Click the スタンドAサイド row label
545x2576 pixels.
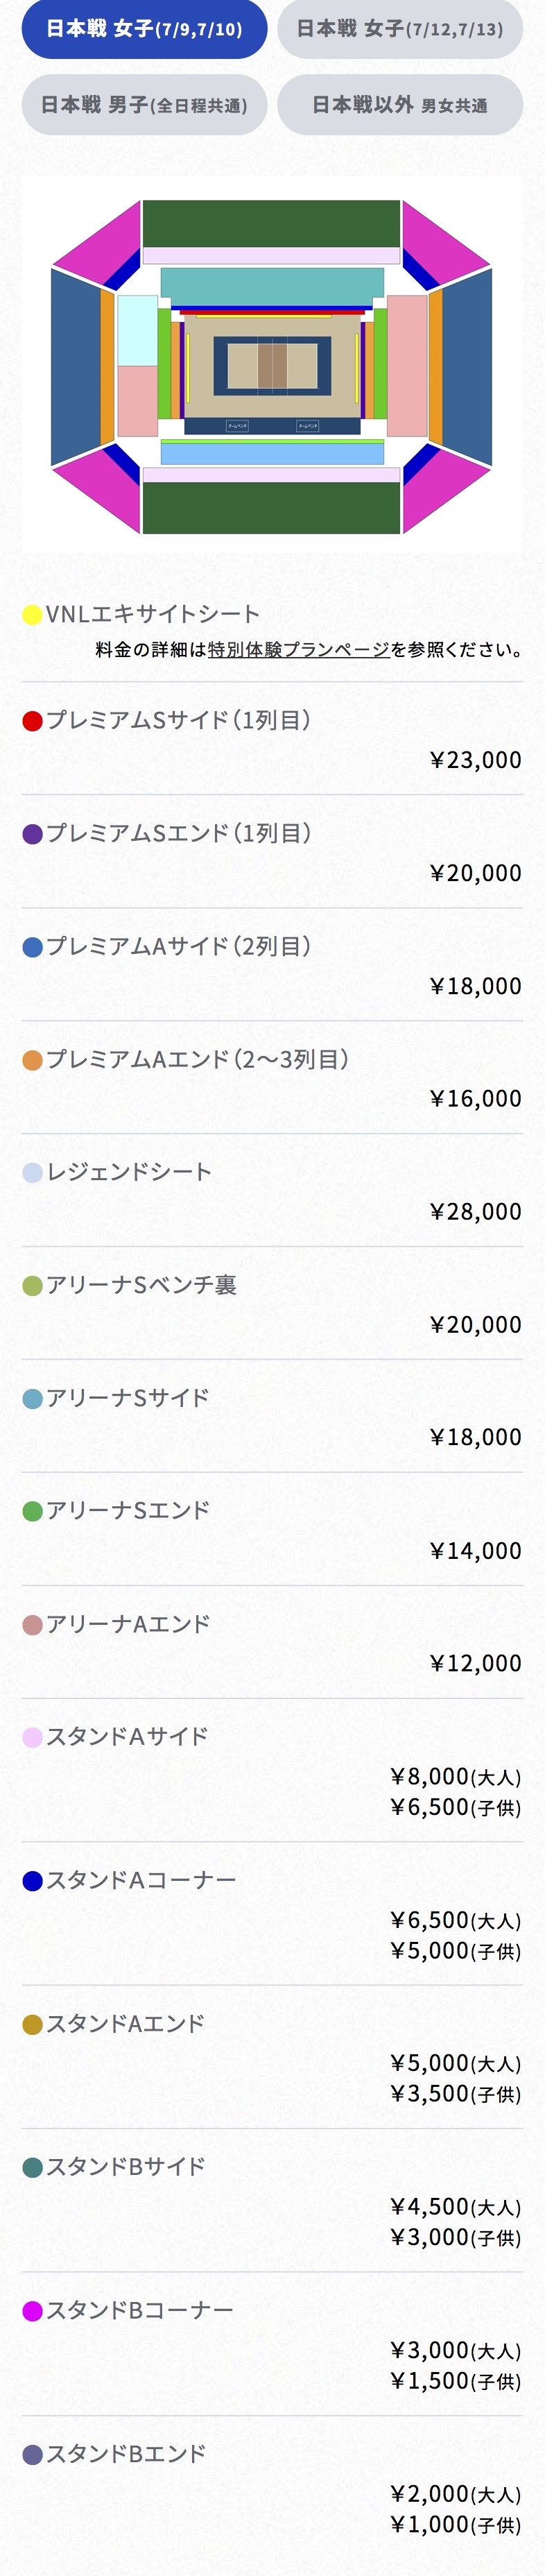(x=127, y=1736)
